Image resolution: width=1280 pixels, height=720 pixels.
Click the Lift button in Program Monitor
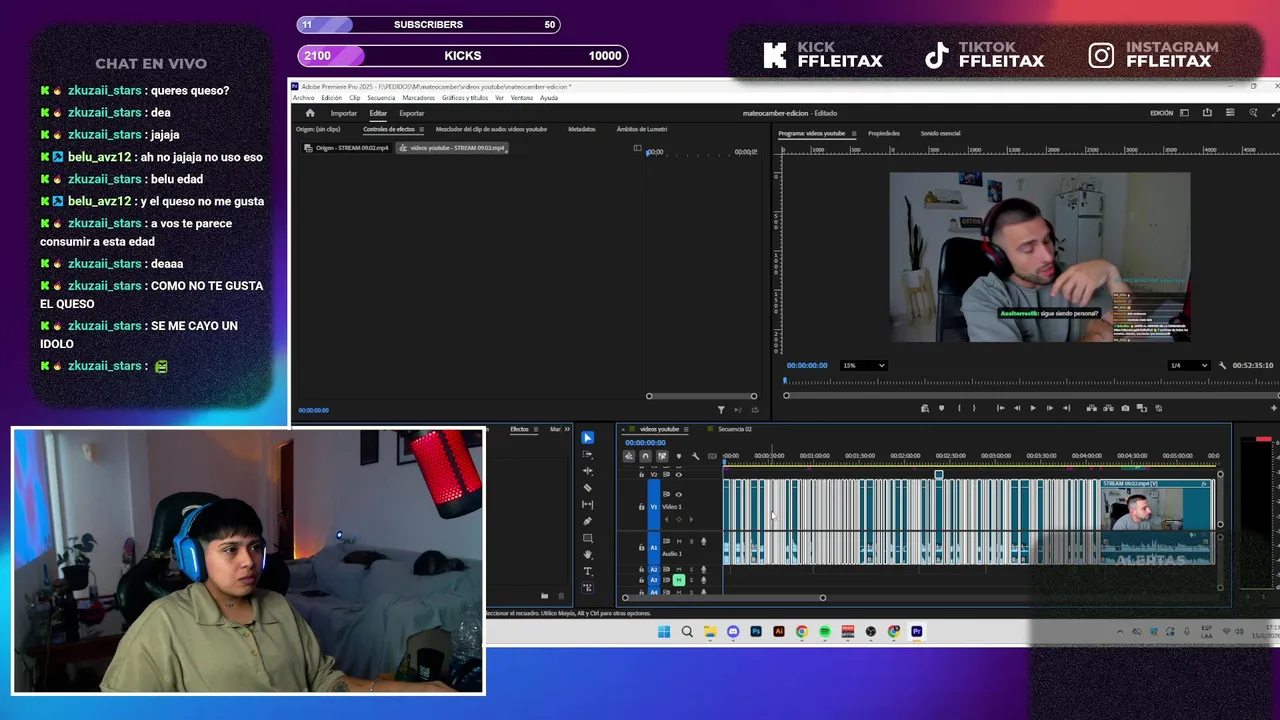pos(1091,408)
